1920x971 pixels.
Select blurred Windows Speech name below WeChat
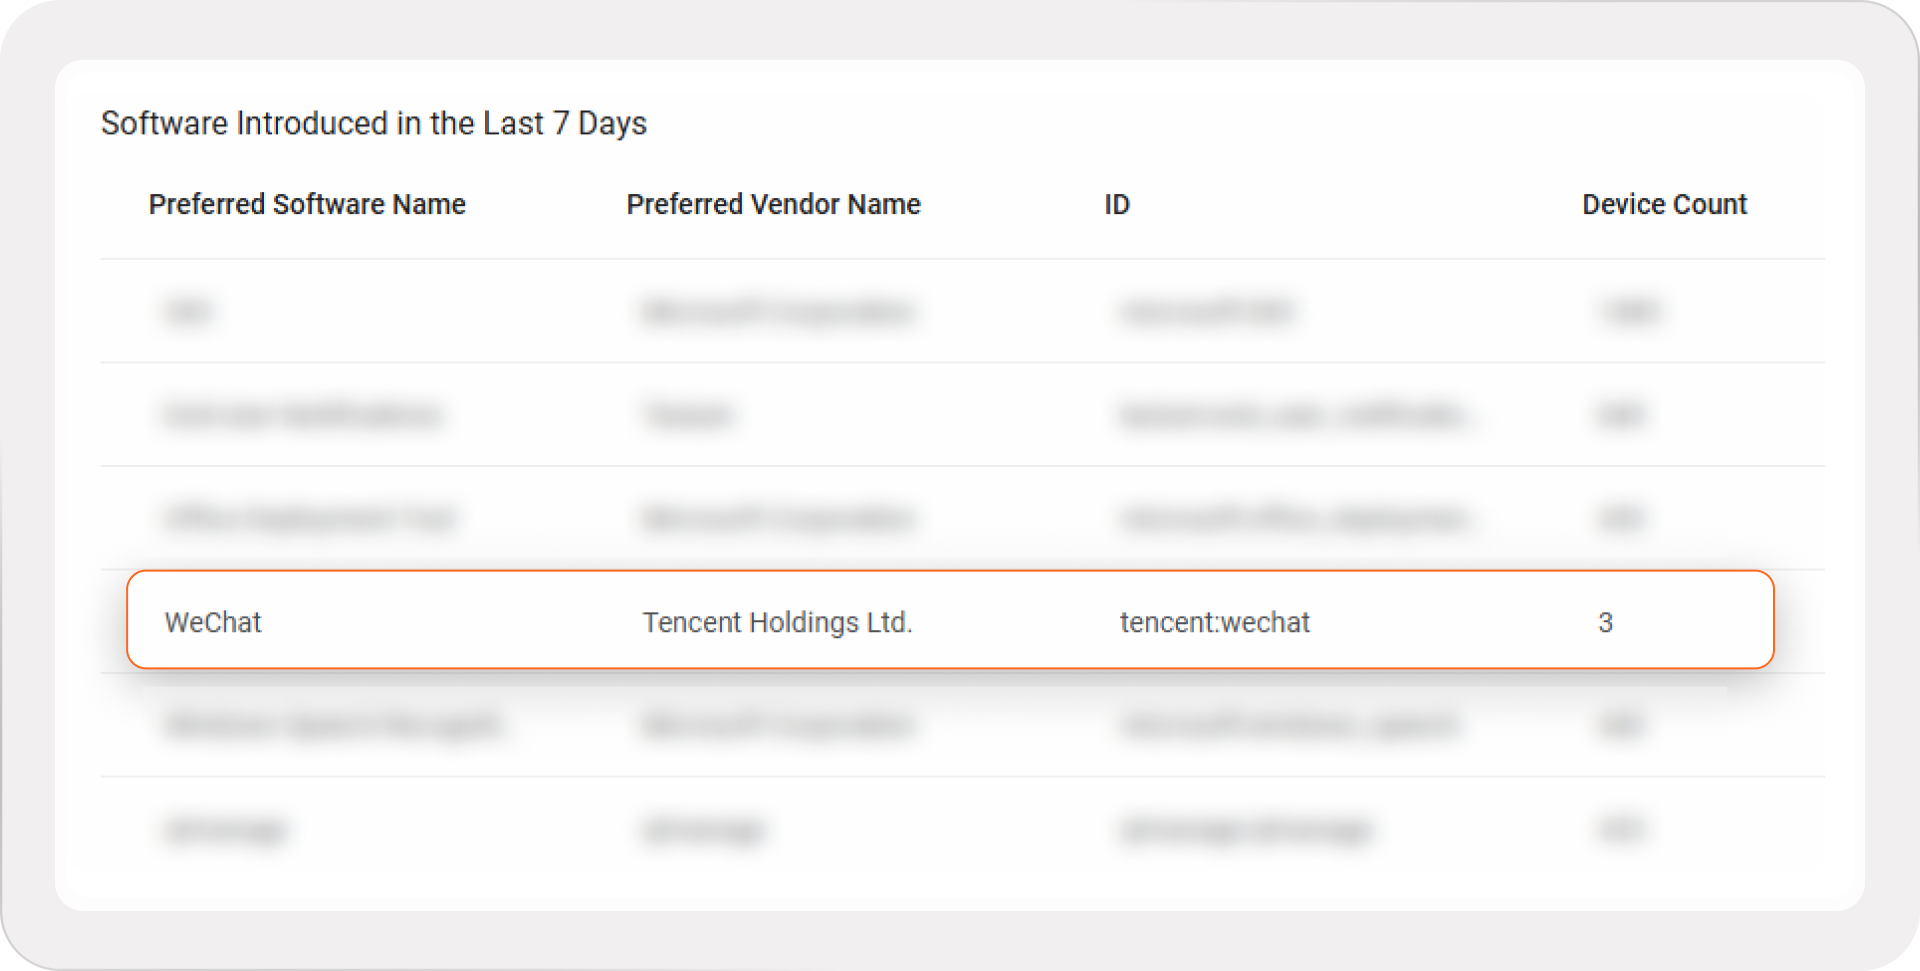pyautogui.click(x=333, y=725)
